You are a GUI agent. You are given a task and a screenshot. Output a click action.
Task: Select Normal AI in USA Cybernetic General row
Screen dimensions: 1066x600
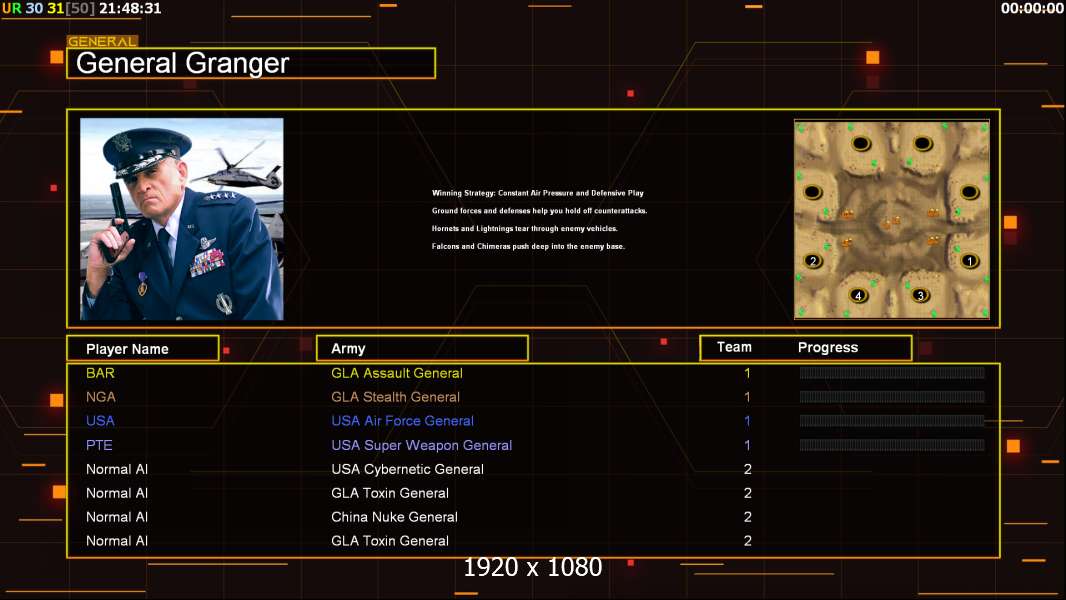pos(117,469)
